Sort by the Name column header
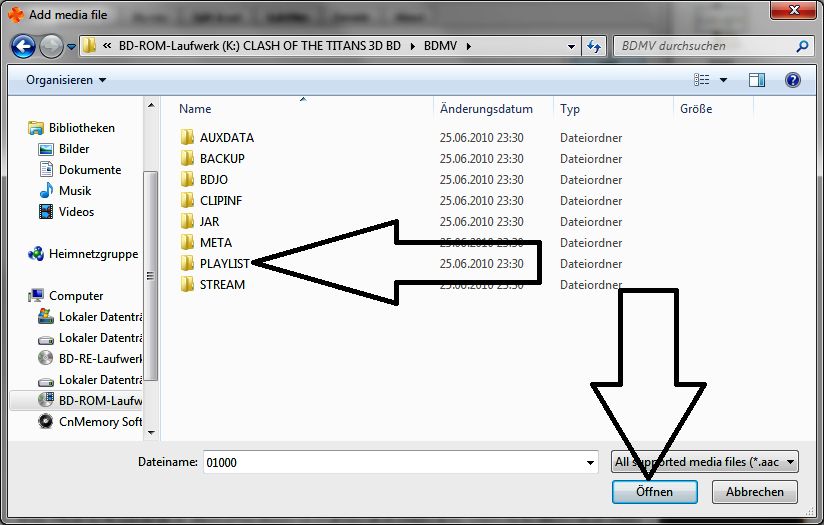This screenshot has height=525, width=824. [195, 109]
